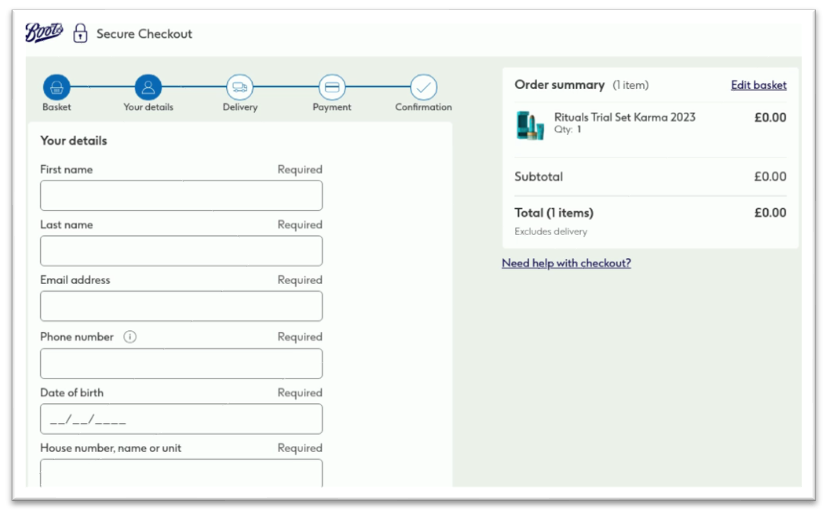The image size is (828, 516).
Task: Focus the Last name input field
Action: [181, 250]
